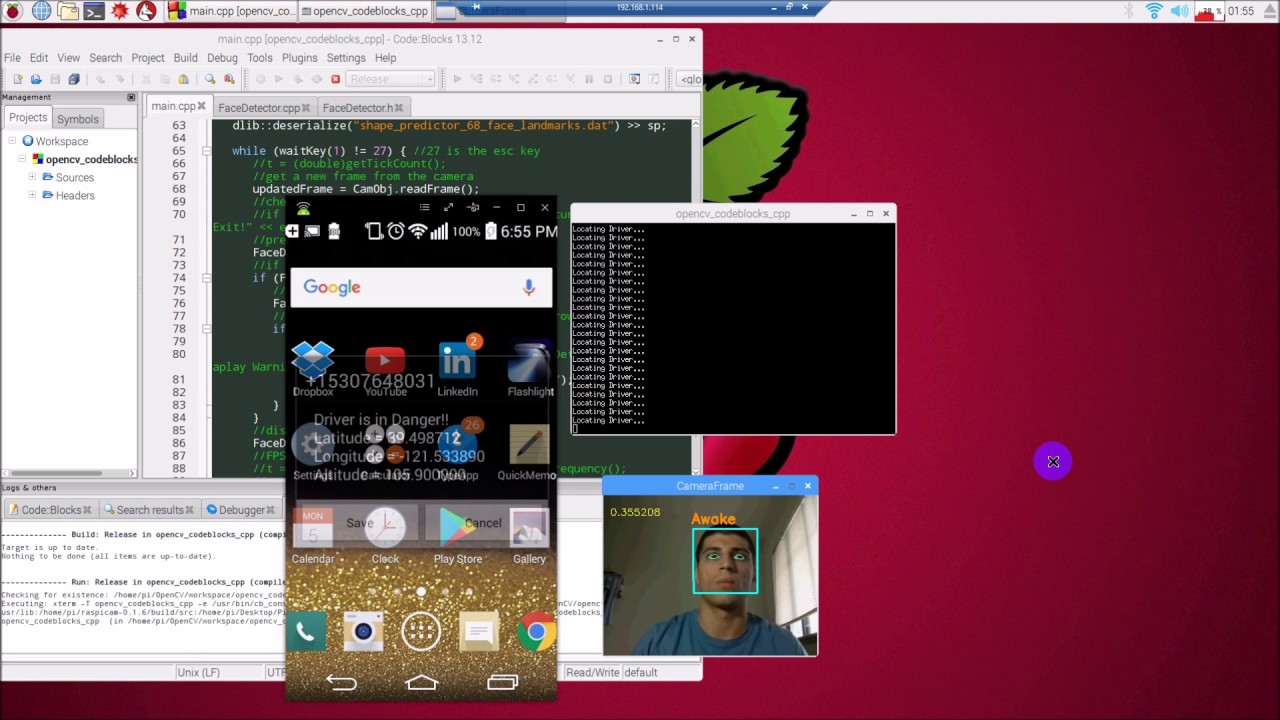Image resolution: width=1280 pixels, height=720 pixels.
Task: Click the Bluetooth tray icon
Action: tap(1130, 11)
